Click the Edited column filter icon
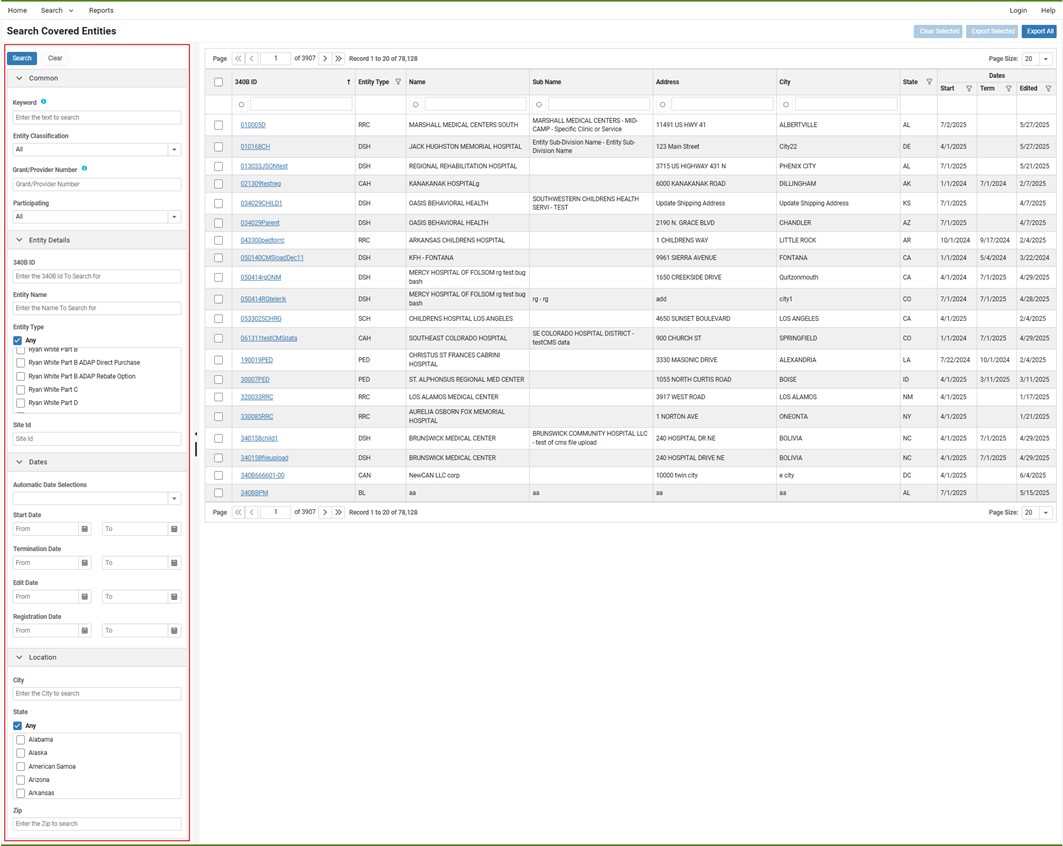Viewport: 1063px width, 846px height. [1048, 89]
